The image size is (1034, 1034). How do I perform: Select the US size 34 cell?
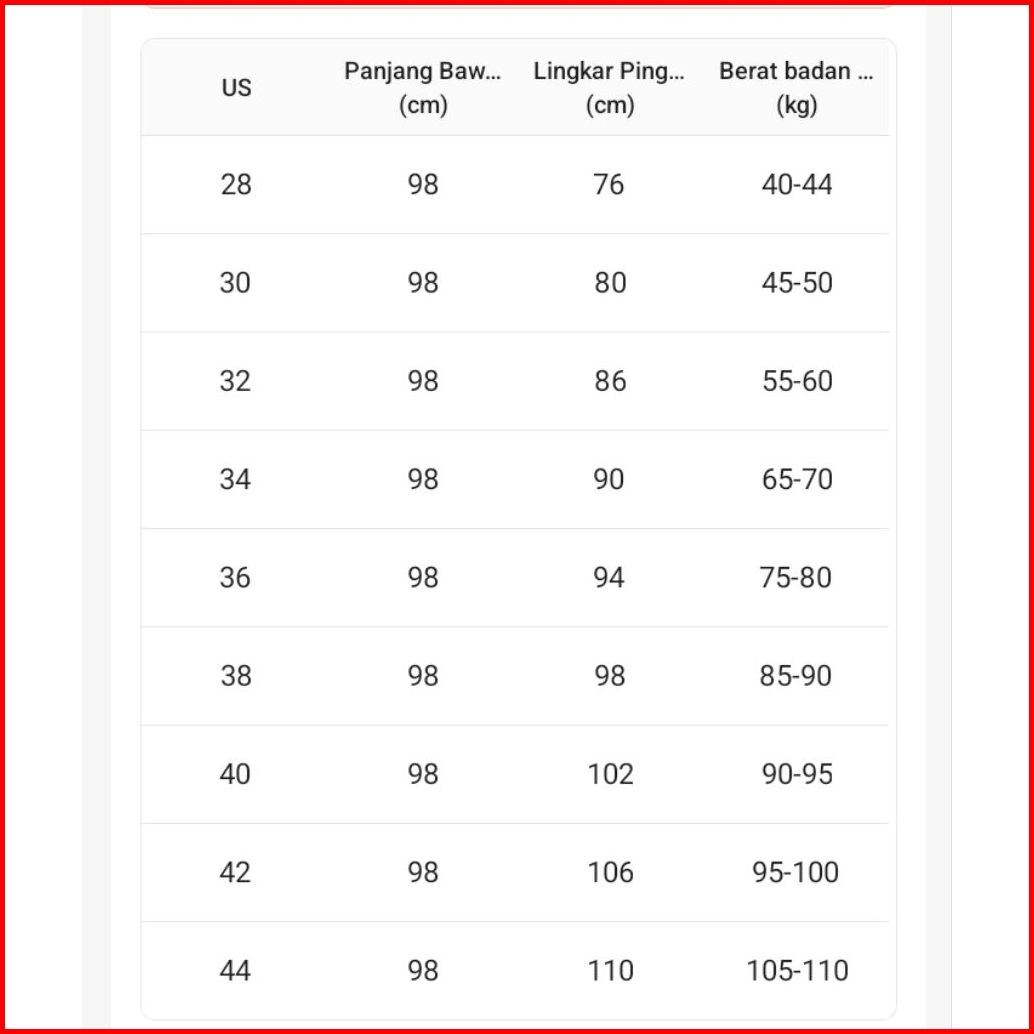point(236,480)
